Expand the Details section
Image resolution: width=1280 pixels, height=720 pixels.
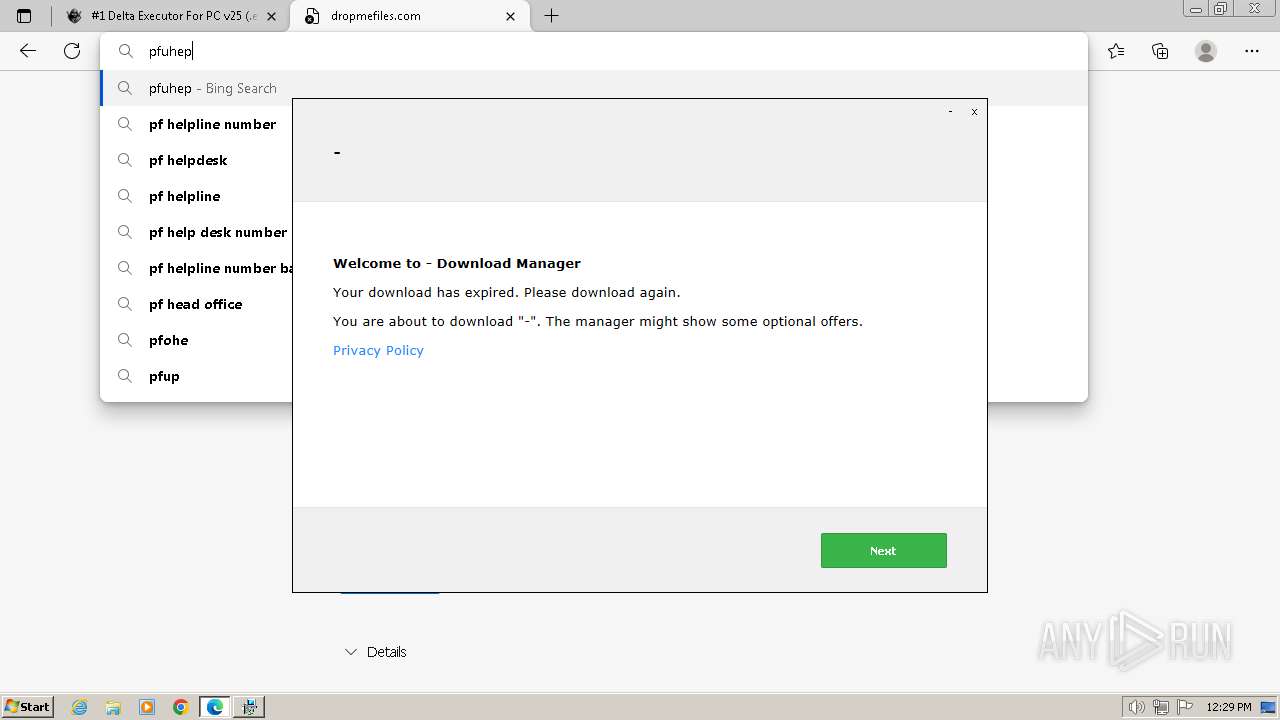(x=375, y=652)
